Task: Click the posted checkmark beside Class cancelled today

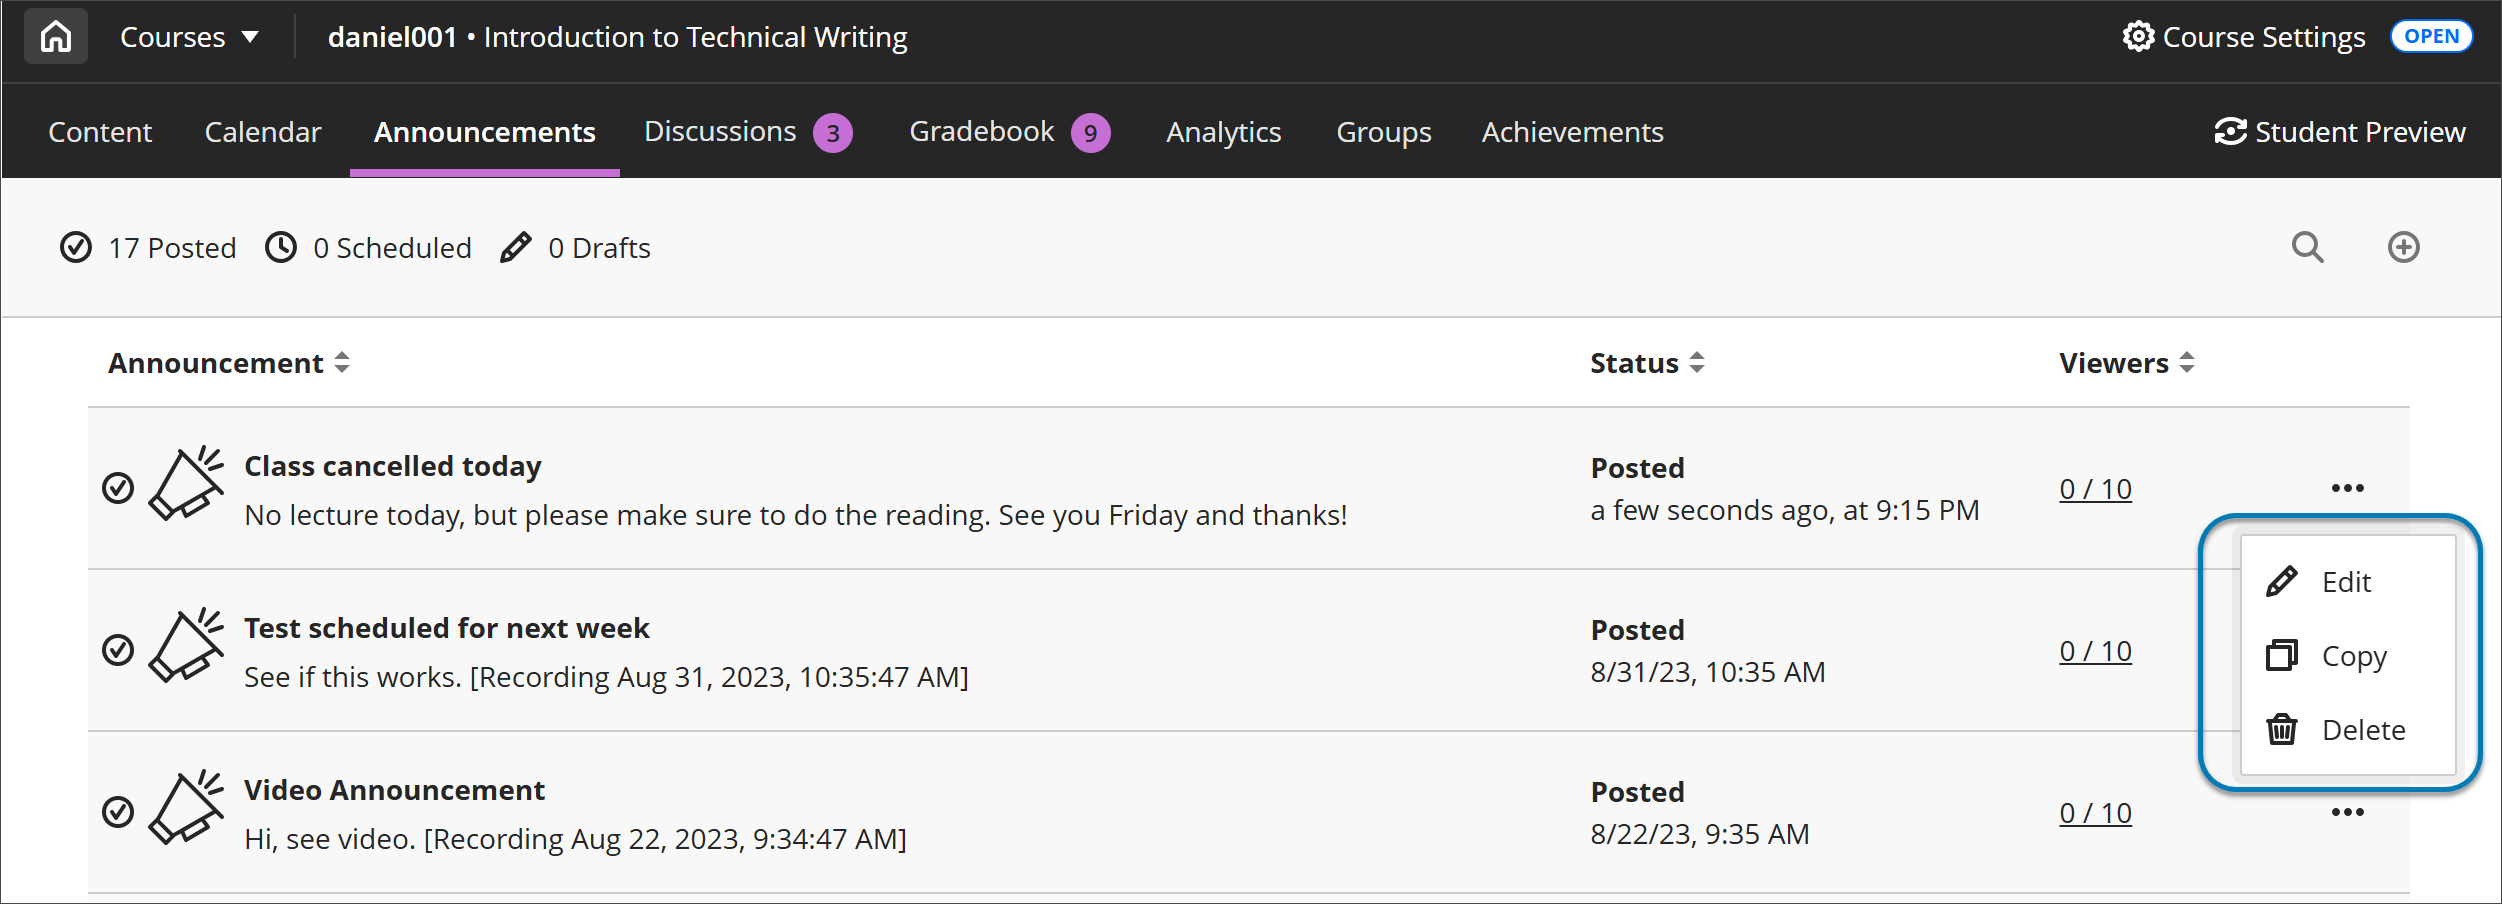Action: coord(119,487)
